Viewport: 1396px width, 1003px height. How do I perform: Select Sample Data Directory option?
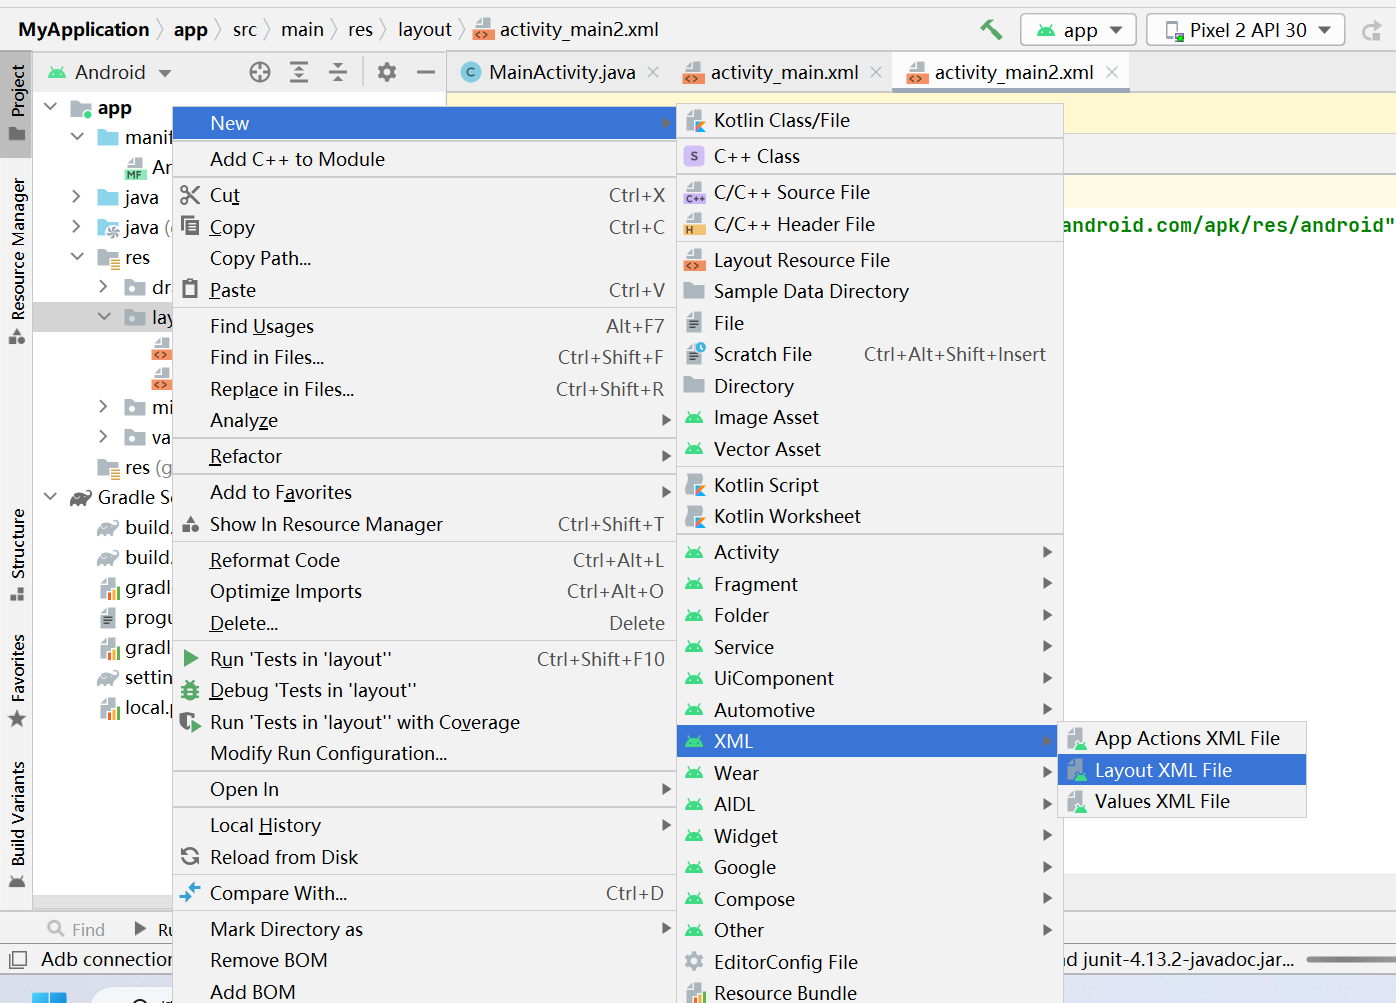point(870,291)
